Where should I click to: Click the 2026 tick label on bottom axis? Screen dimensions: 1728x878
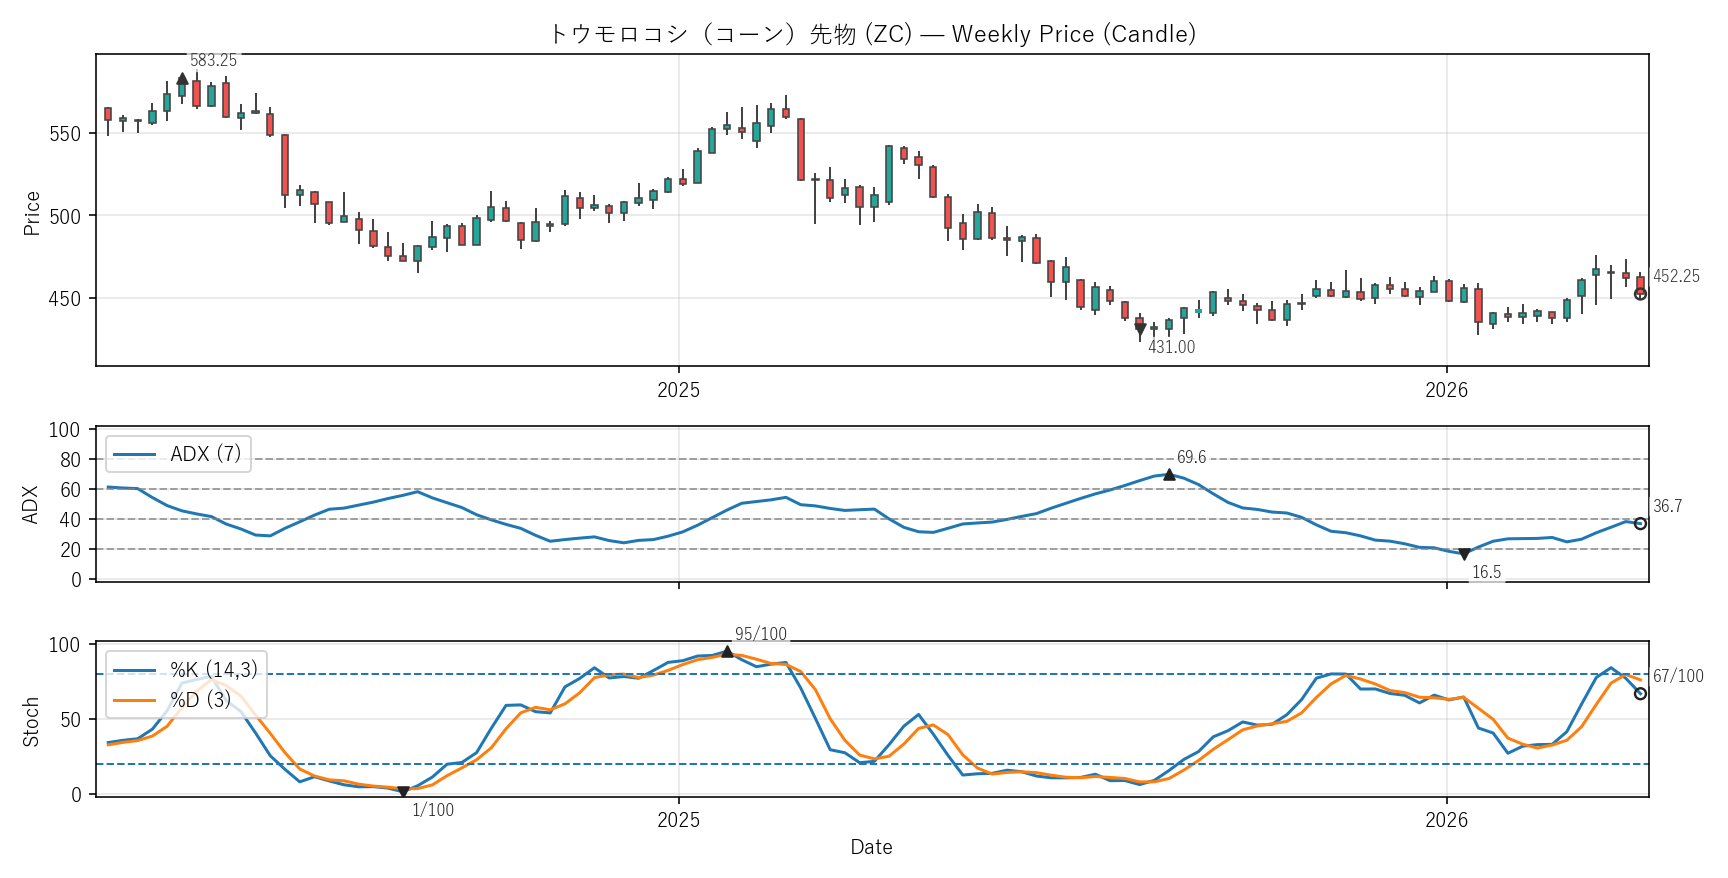(1446, 820)
